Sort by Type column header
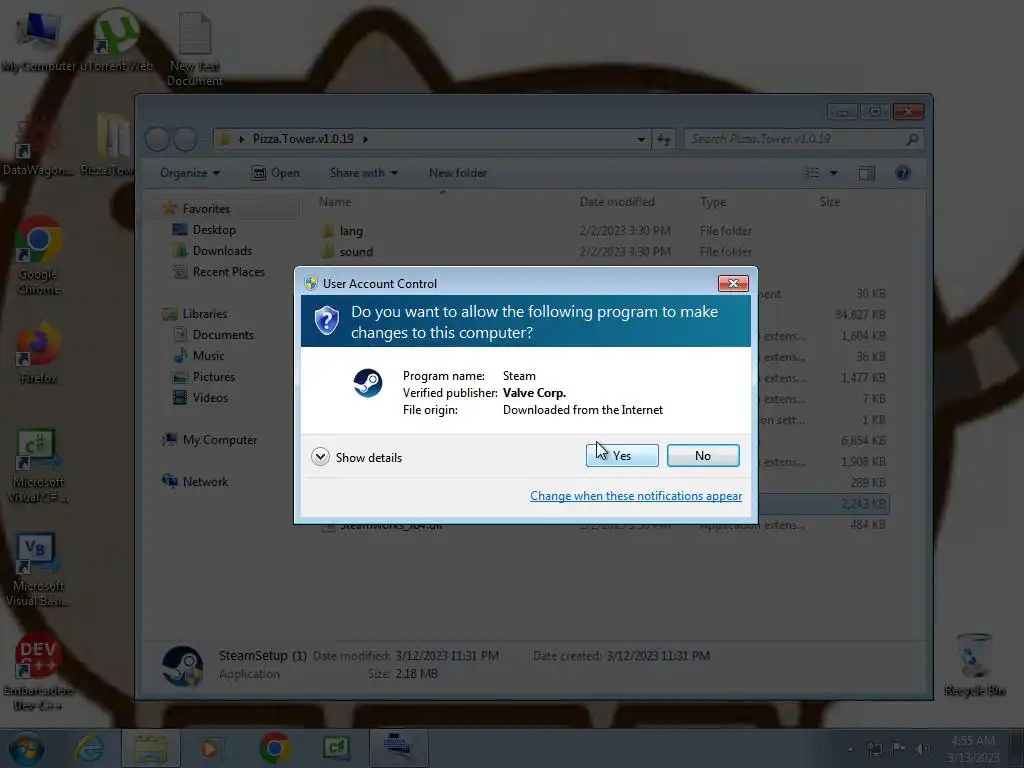Viewport: 1024px width, 768px height. [713, 202]
